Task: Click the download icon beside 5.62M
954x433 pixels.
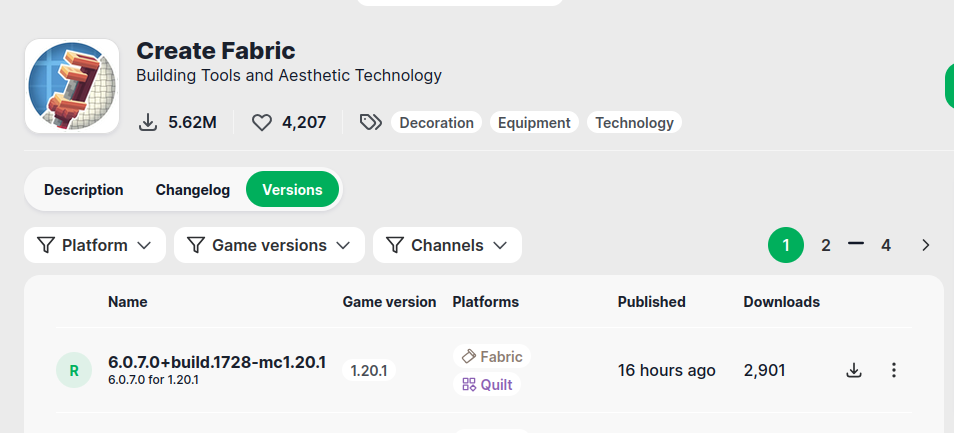Action: tap(148, 123)
